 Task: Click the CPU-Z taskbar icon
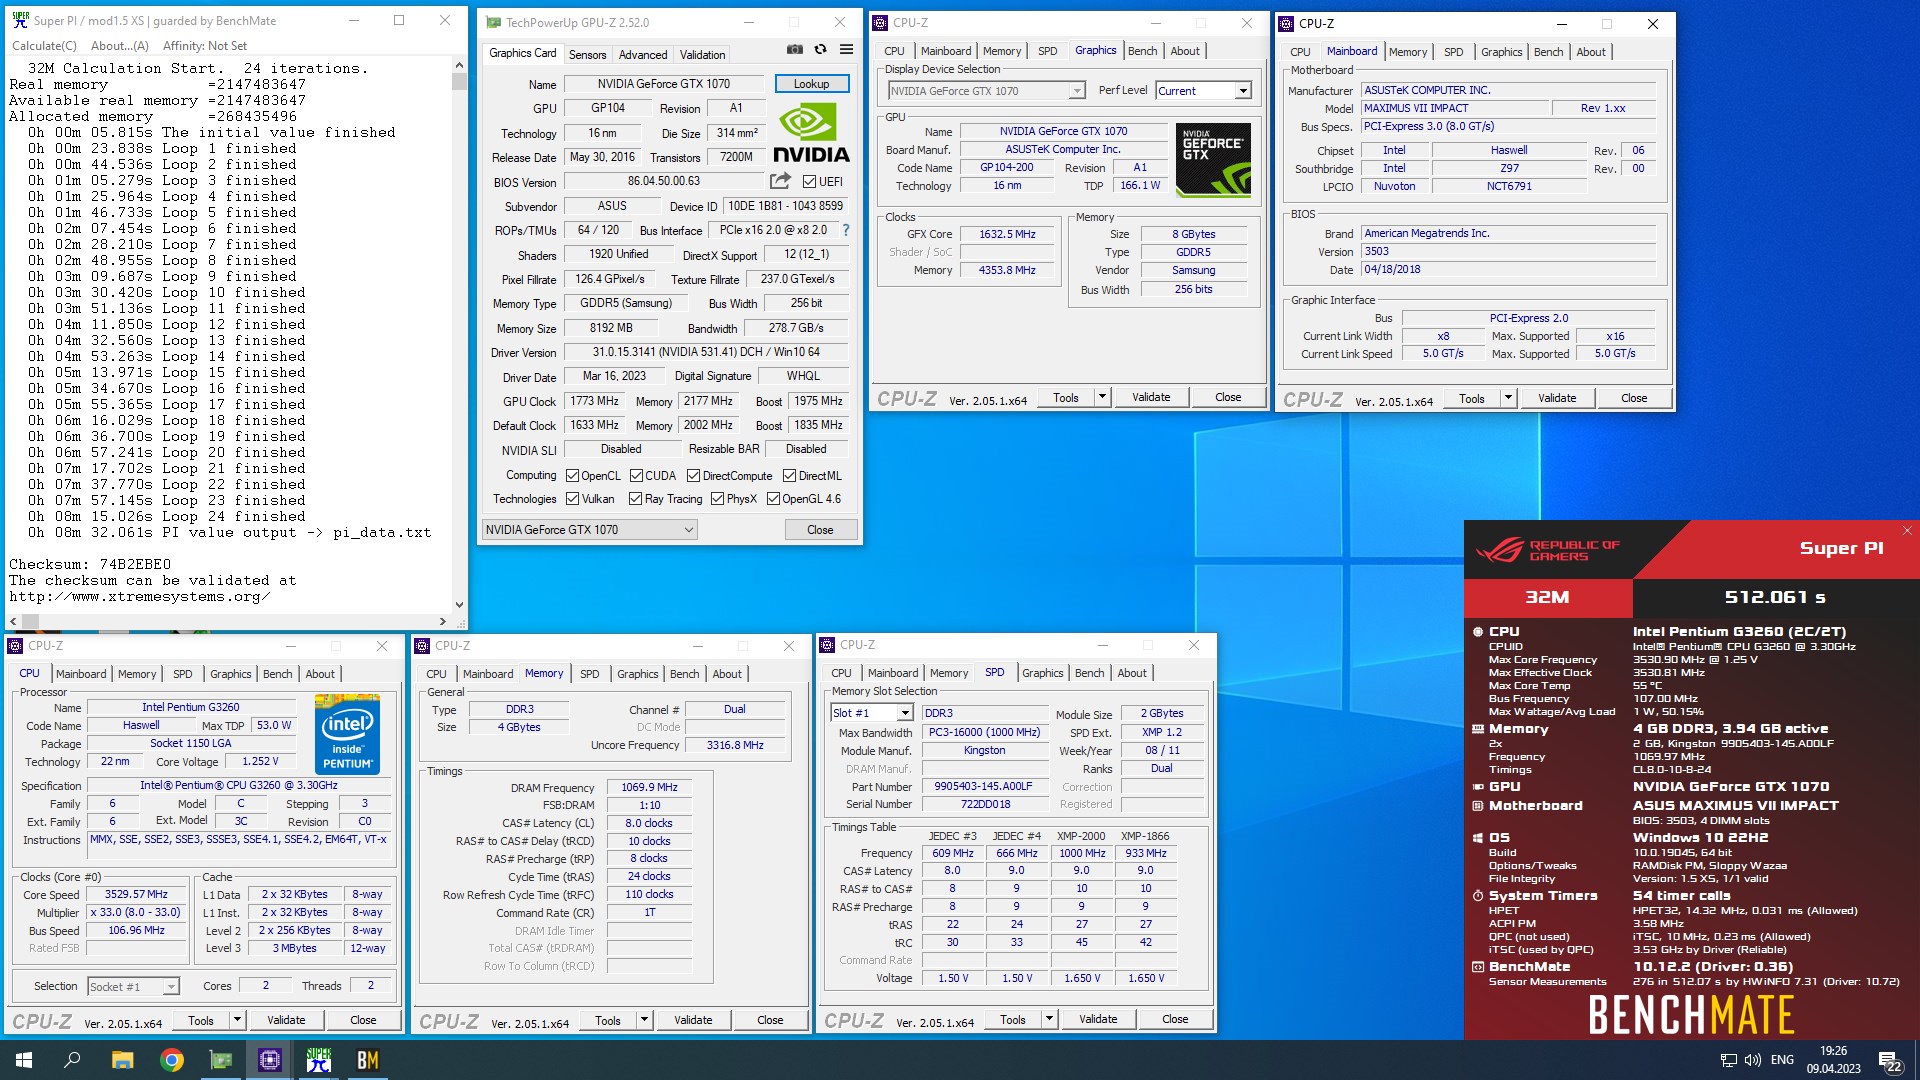pos(269,1060)
